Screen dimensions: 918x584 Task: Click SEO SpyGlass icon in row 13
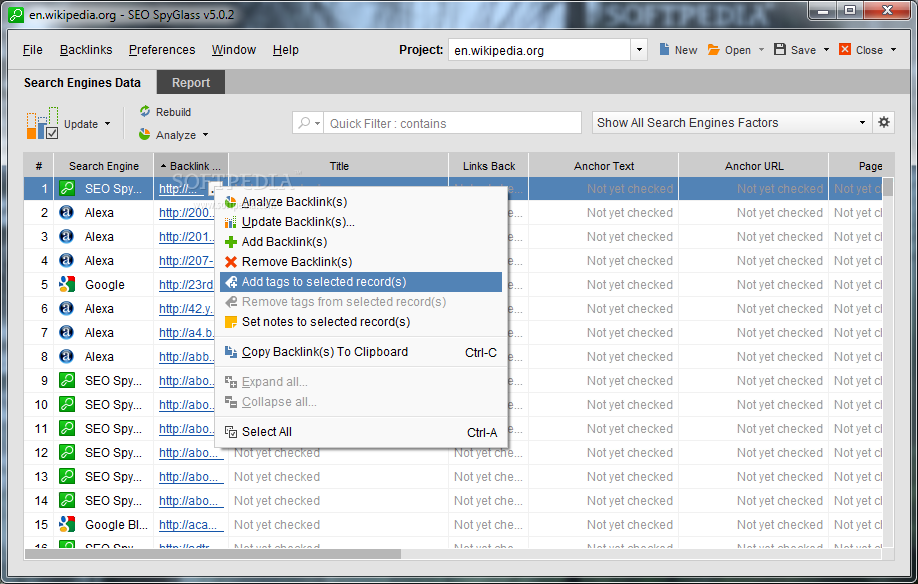pyautogui.click(x=67, y=476)
